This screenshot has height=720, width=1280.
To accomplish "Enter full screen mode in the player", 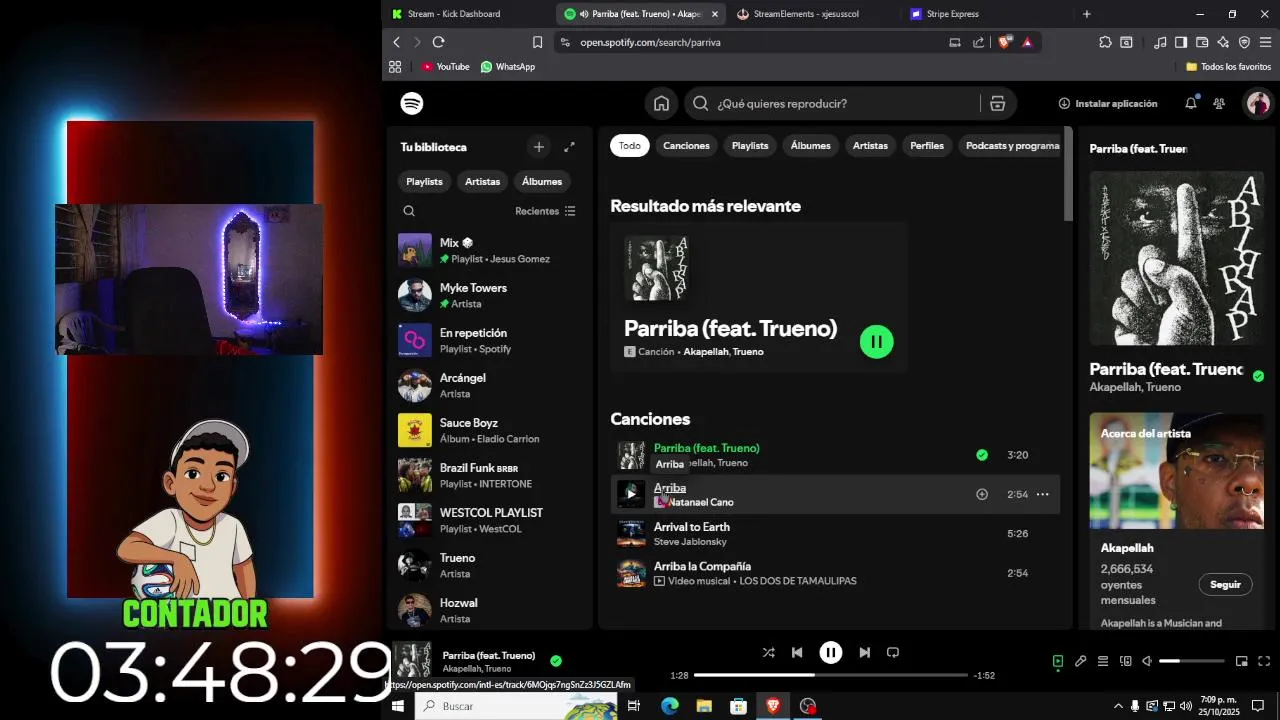I will 1264,661.
